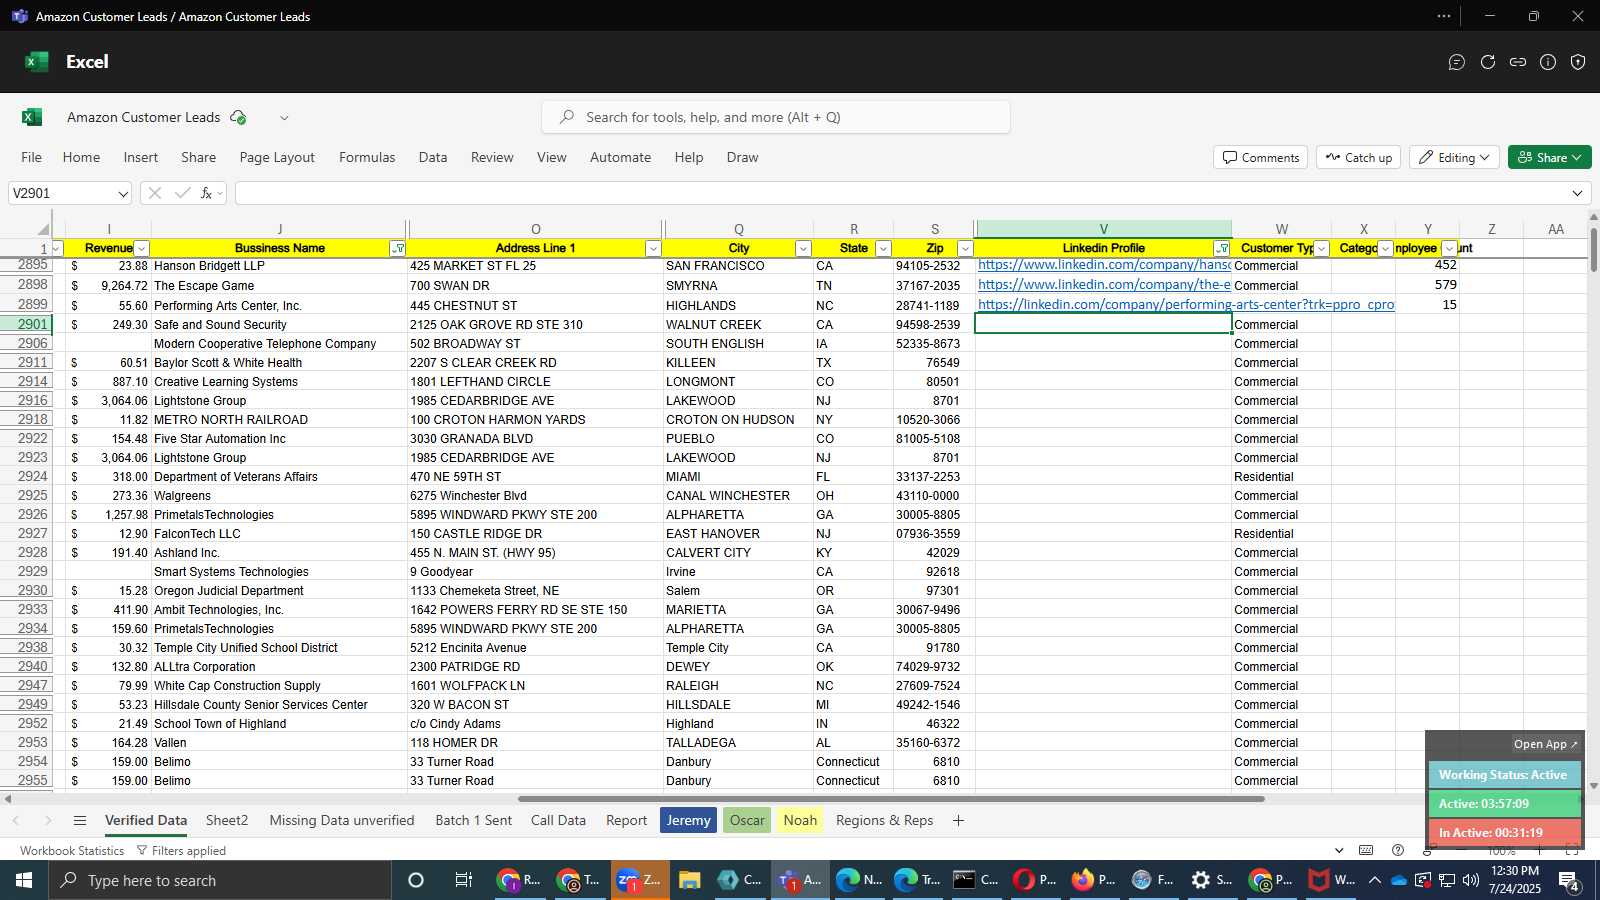The width and height of the screenshot is (1600, 900).
Task: Open The Escape Game LinkedIn link
Action: pyautogui.click(x=1104, y=285)
